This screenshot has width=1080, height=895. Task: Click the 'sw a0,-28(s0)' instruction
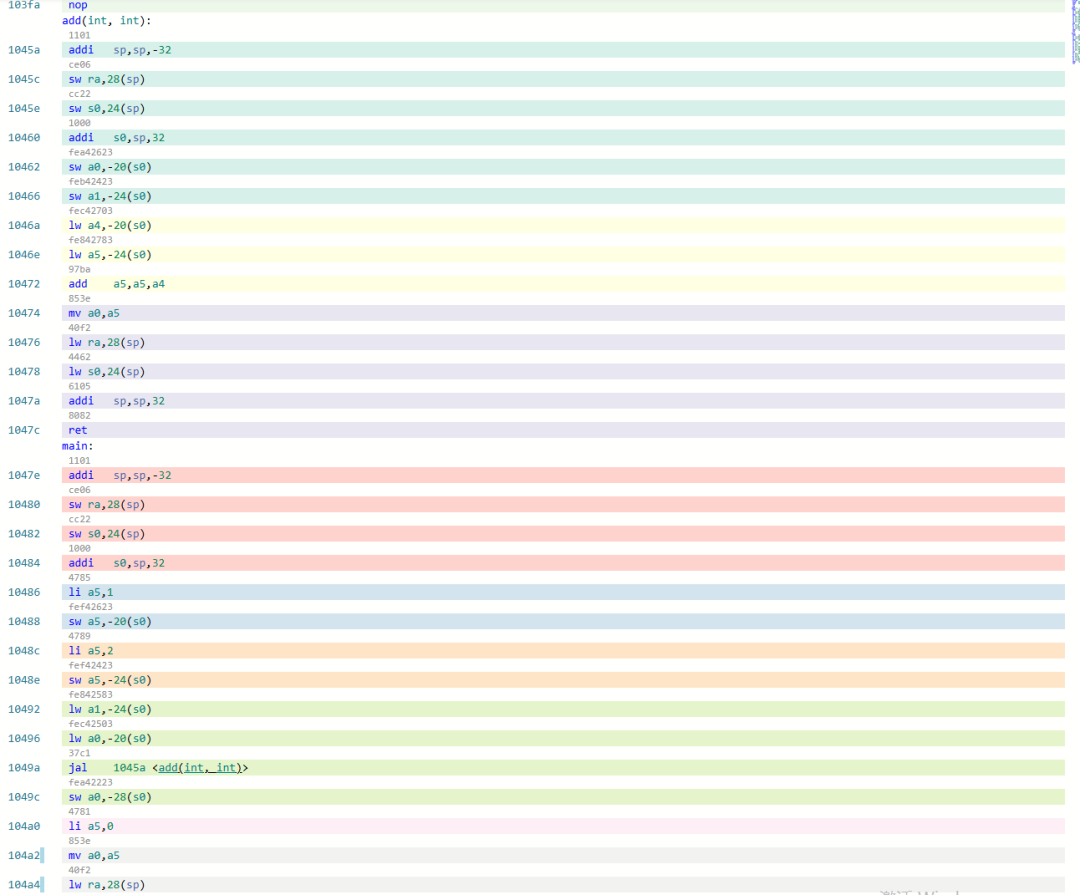pyautogui.click(x=110, y=797)
